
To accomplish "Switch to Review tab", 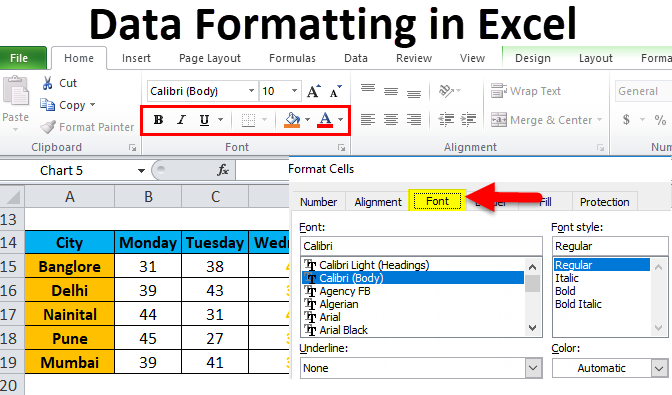I will (x=414, y=58).
